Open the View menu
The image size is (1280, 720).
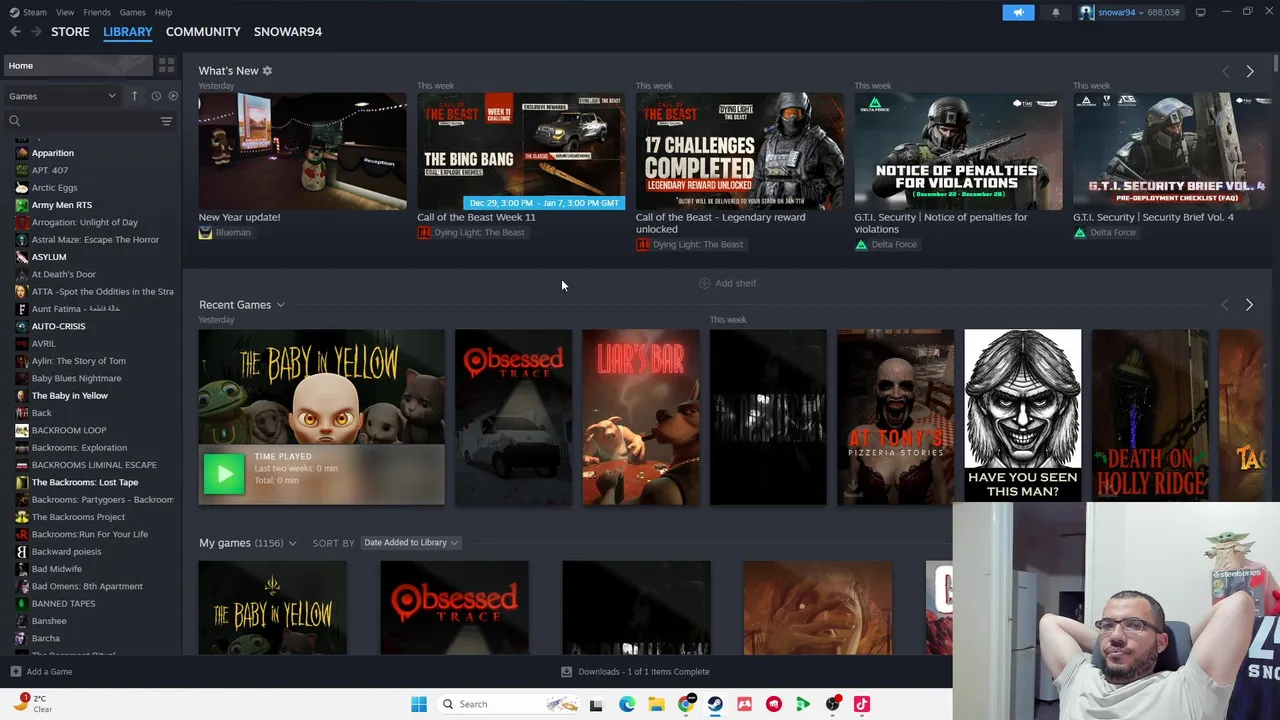point(65,12)
